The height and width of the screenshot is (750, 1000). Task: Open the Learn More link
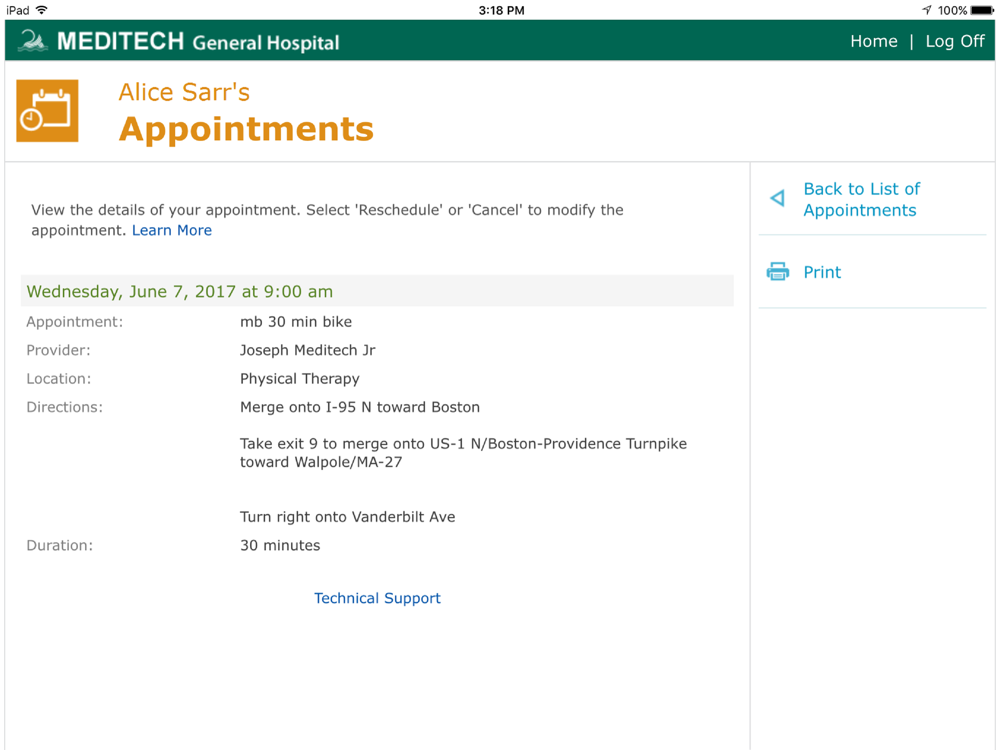[x=172, y=230]
